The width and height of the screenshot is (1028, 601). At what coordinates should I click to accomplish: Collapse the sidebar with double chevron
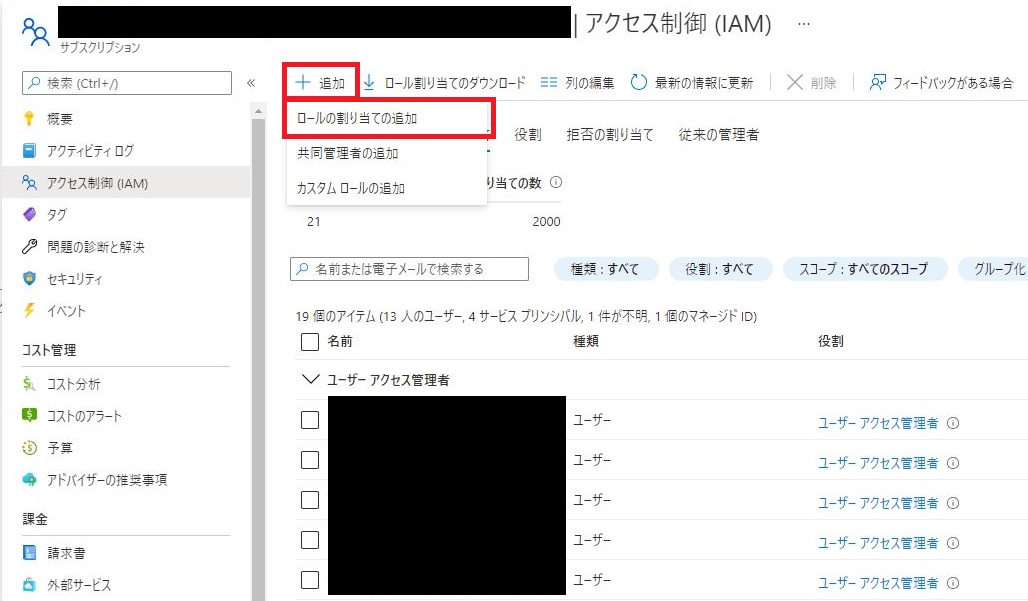click(250, 83)
